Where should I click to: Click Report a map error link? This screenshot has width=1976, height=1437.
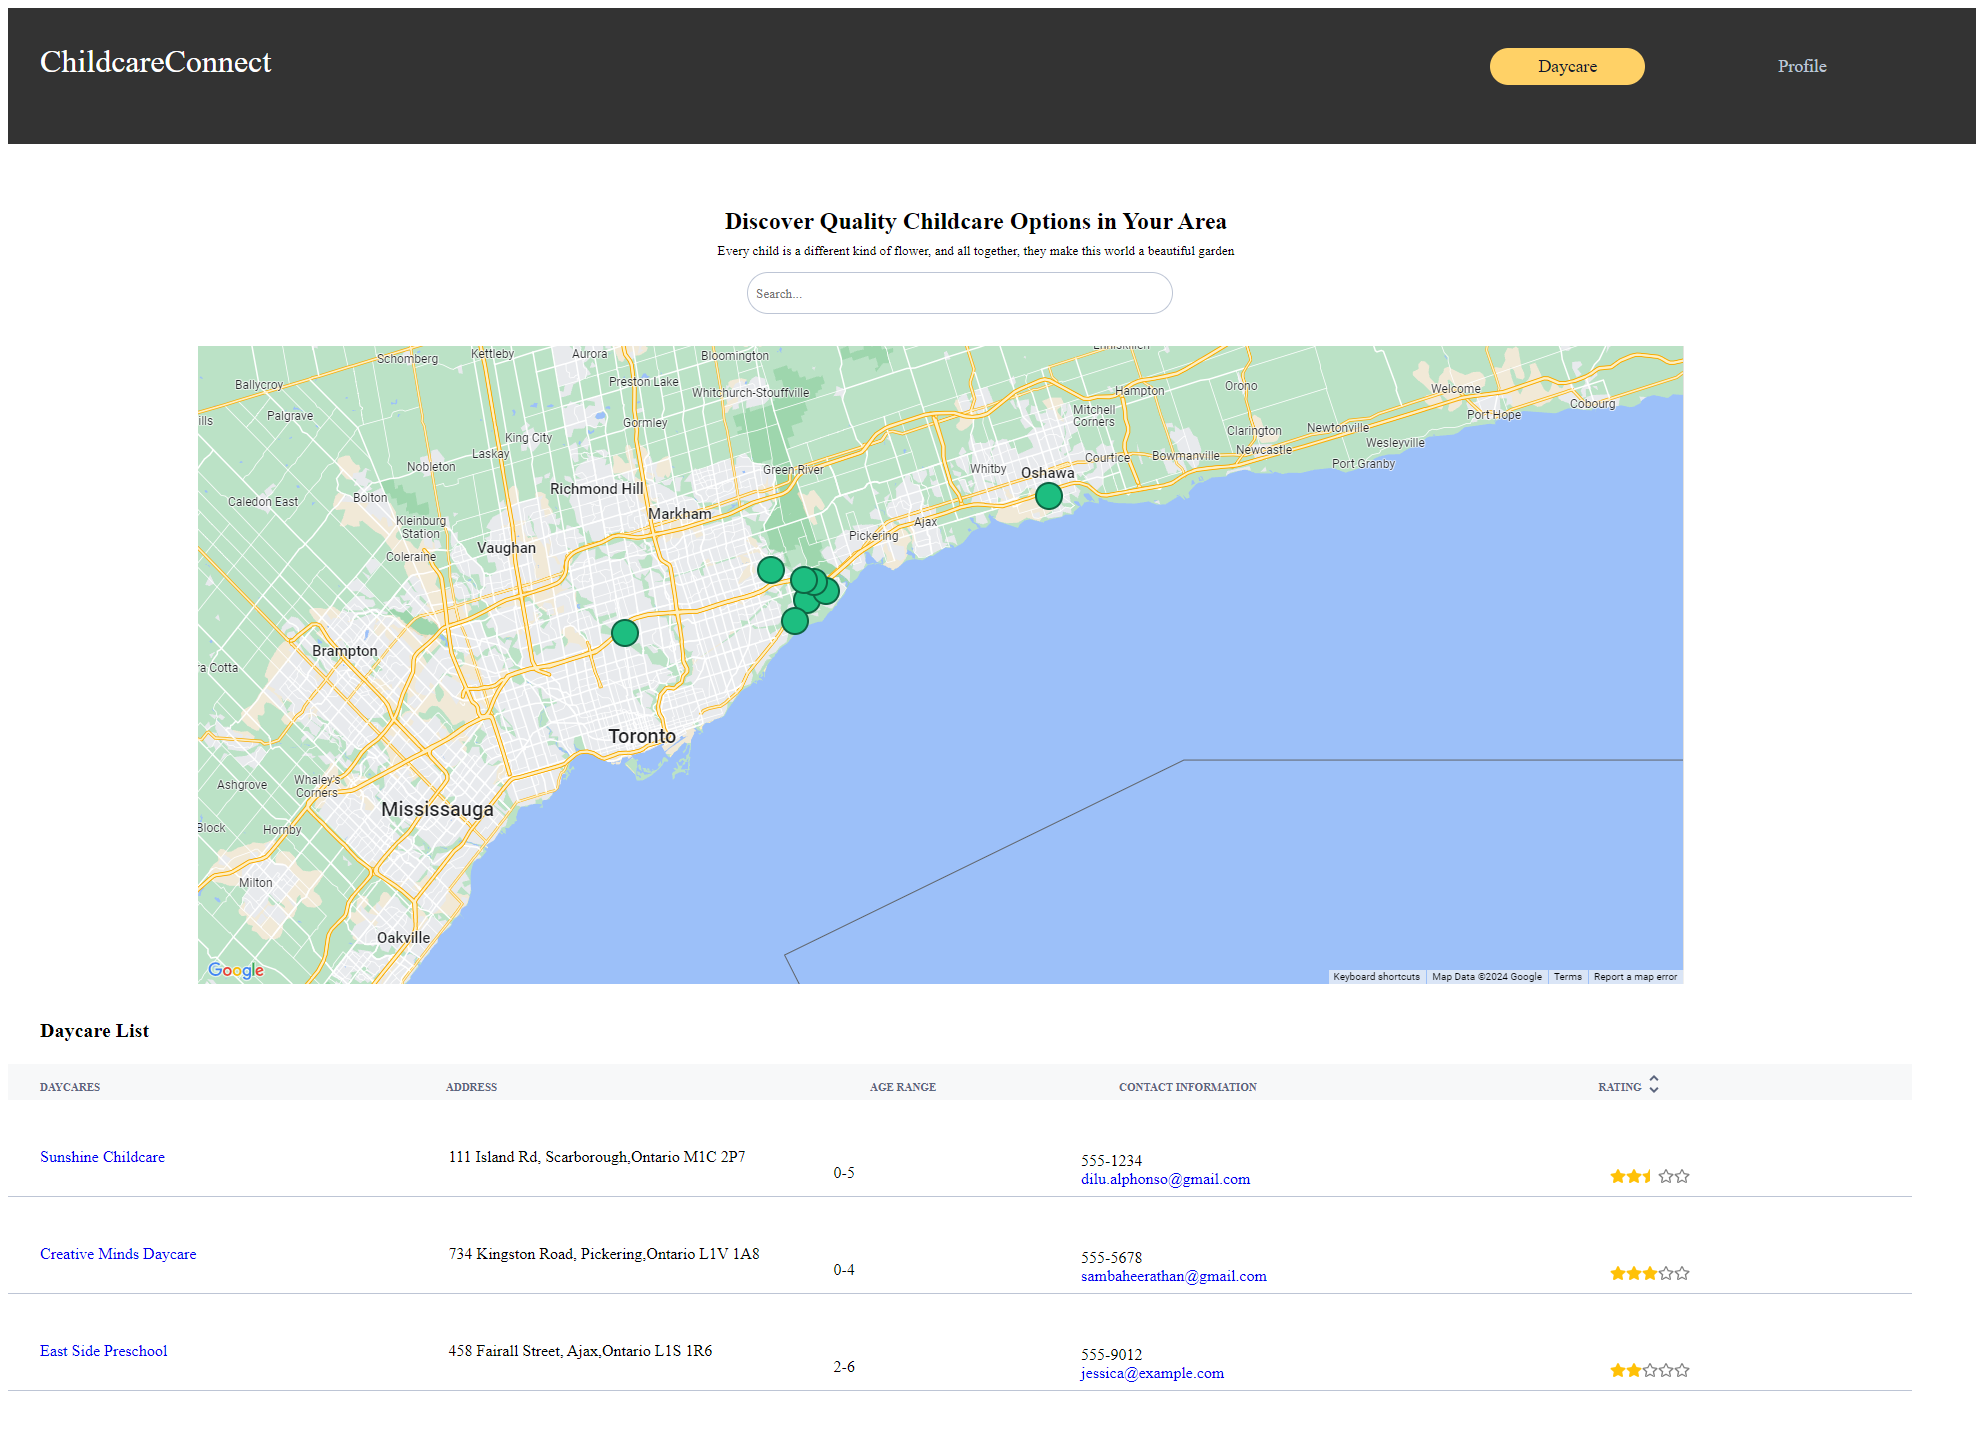[1635, 977]
